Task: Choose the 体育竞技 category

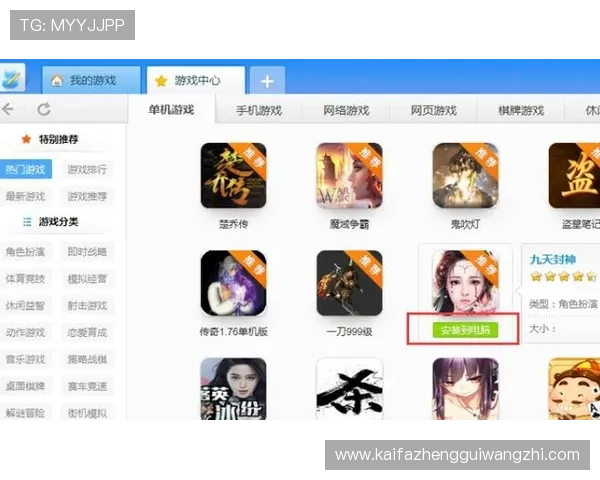Action: (x=25, y=279)
